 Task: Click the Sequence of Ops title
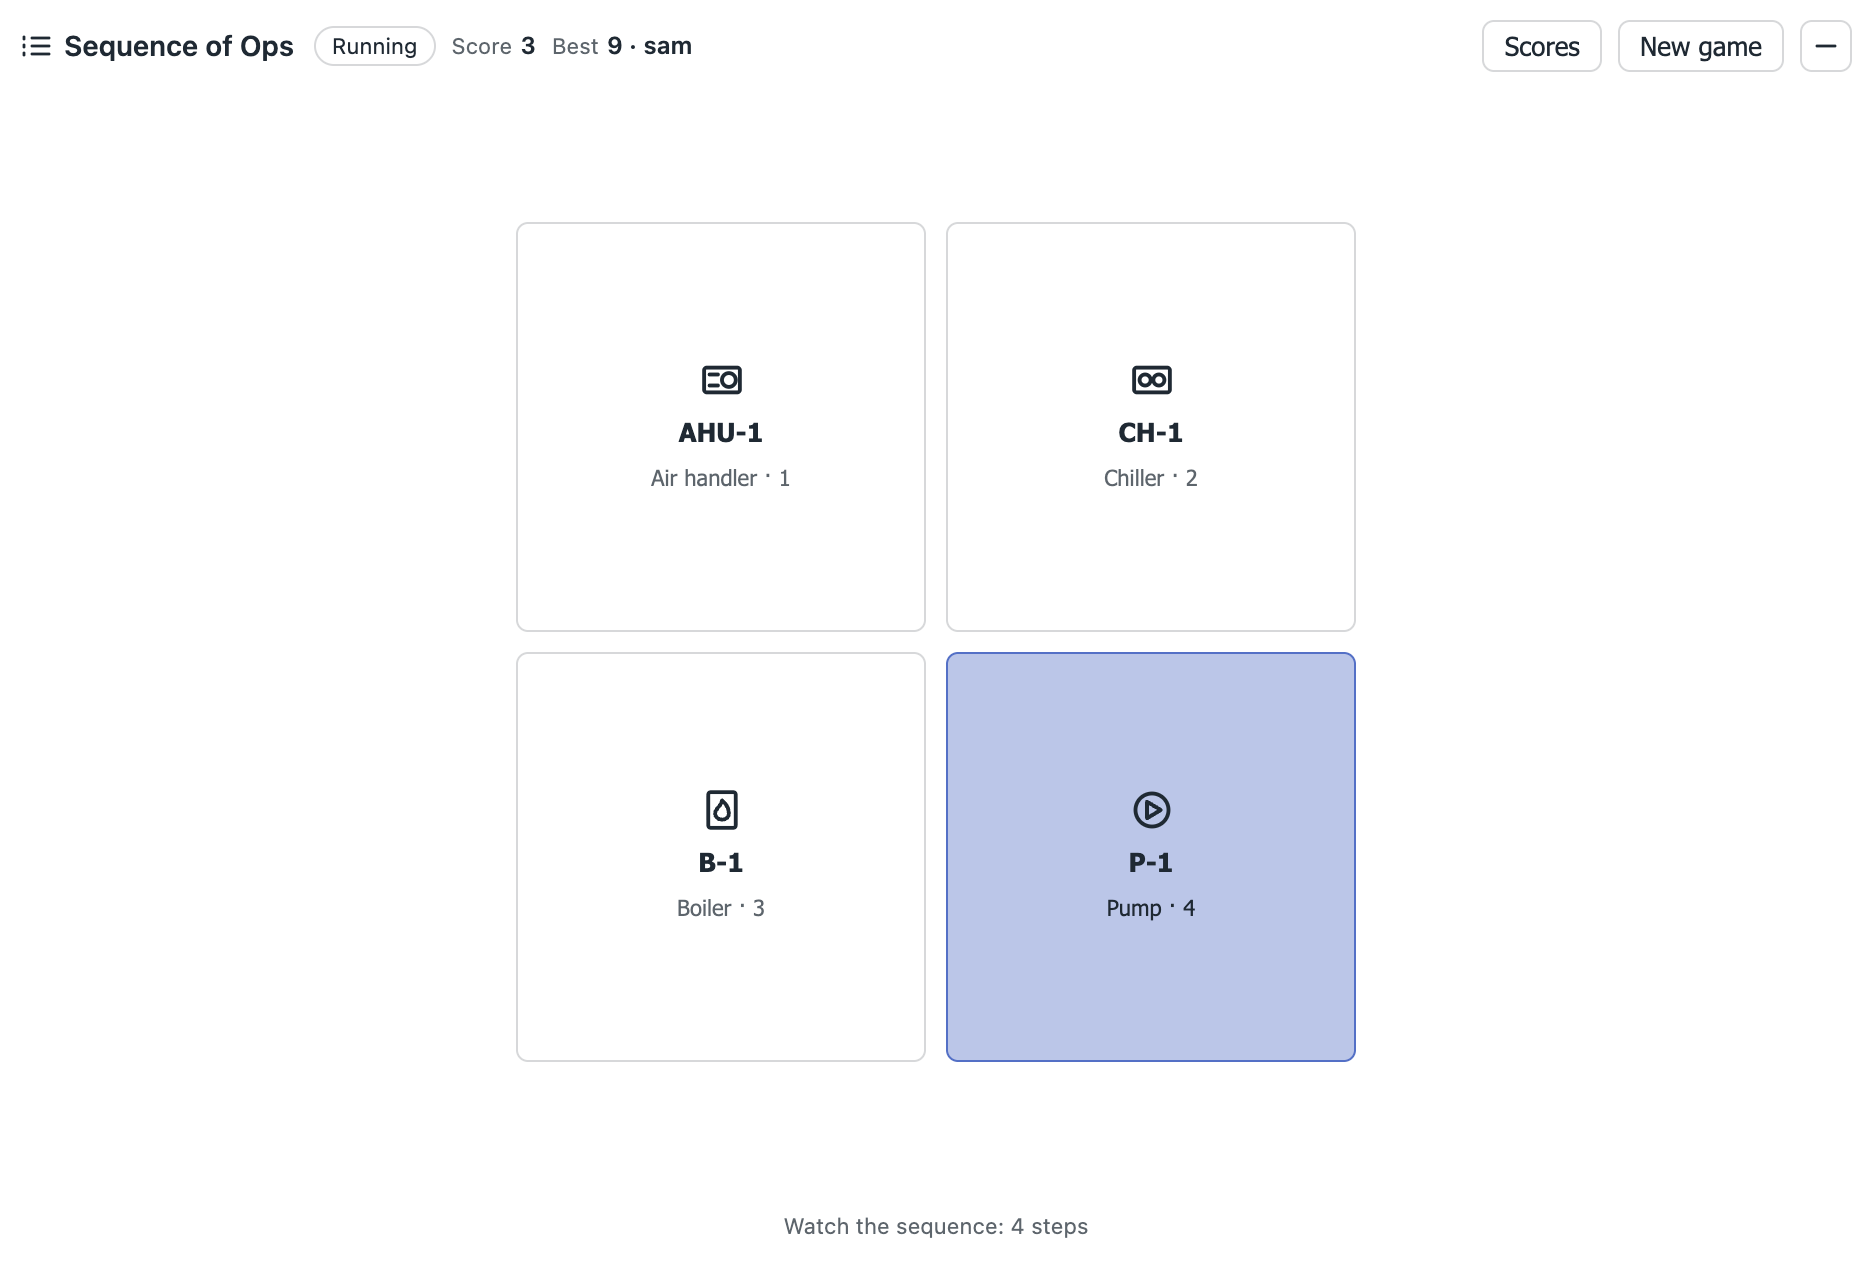(x=179, y=46)
